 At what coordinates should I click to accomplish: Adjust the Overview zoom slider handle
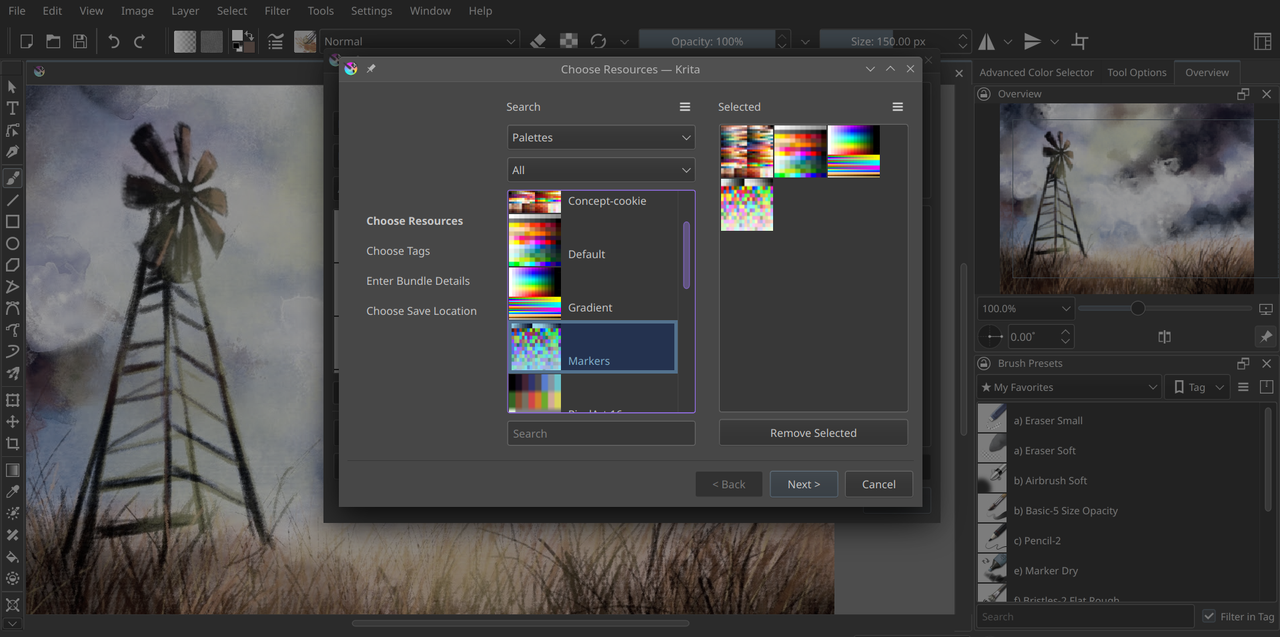1138,308
